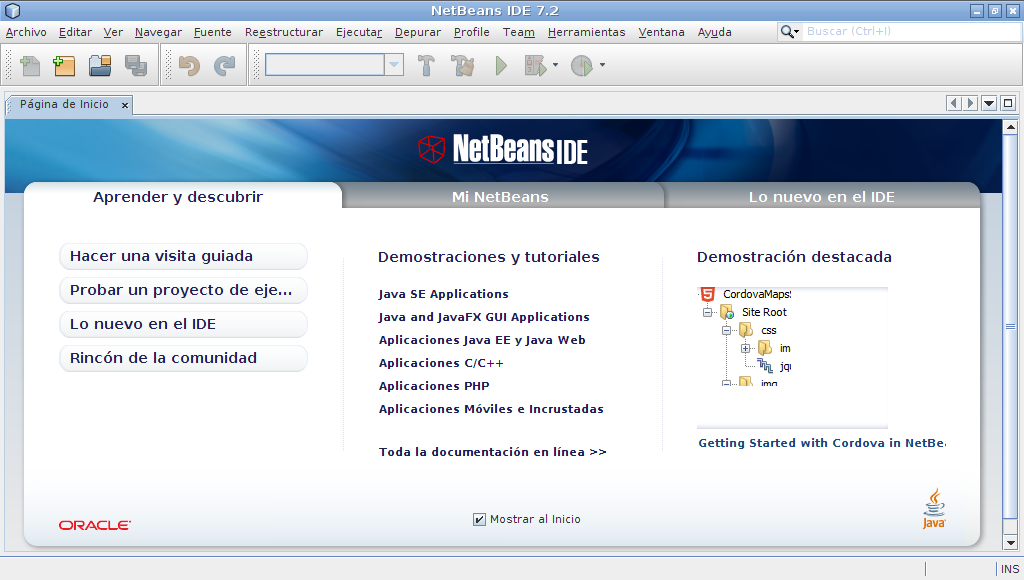The height and width of the screenshot is (580, 1024).
Task: Open Toda la documentación en línea link
Action: coord(493,452)
